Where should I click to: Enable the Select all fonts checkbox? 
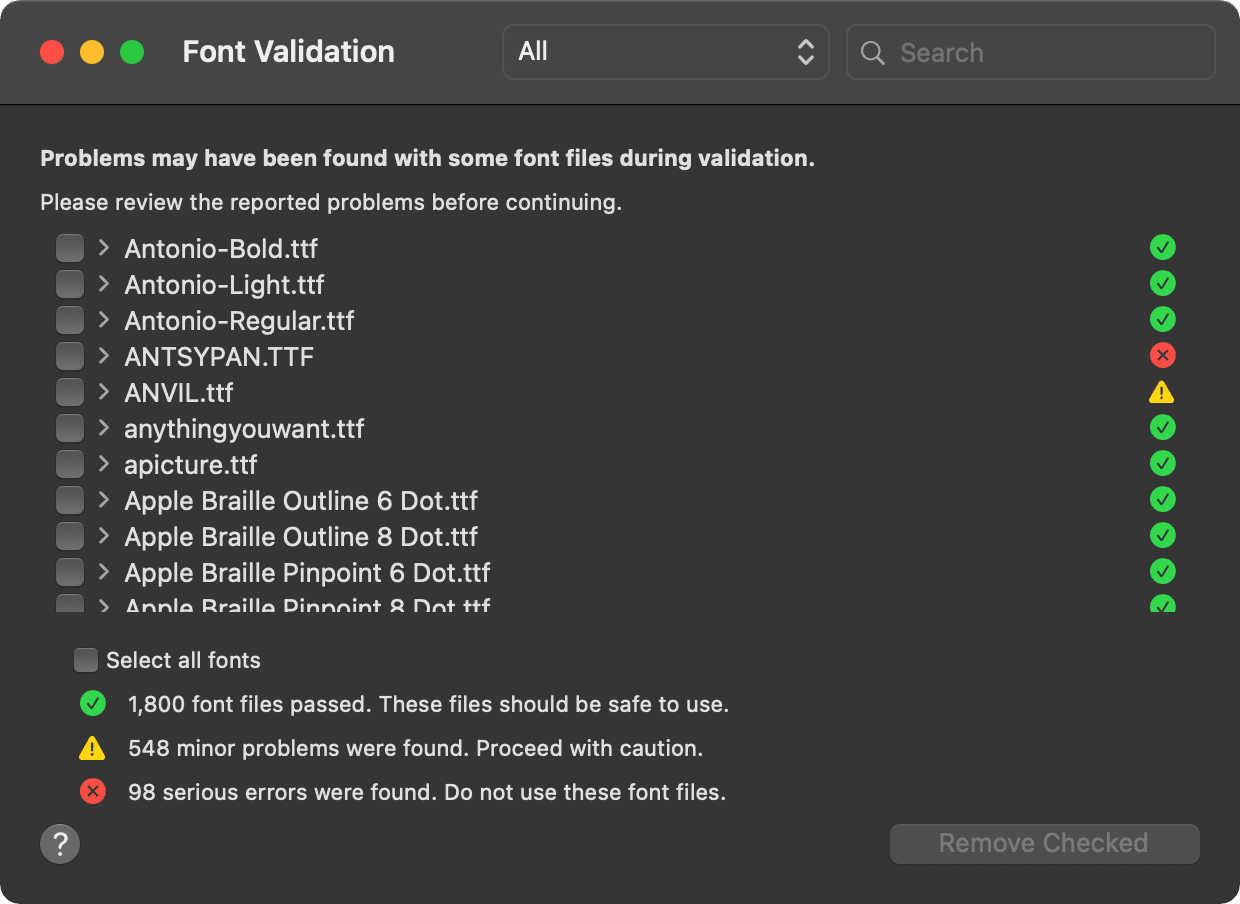tap(86, 660)
